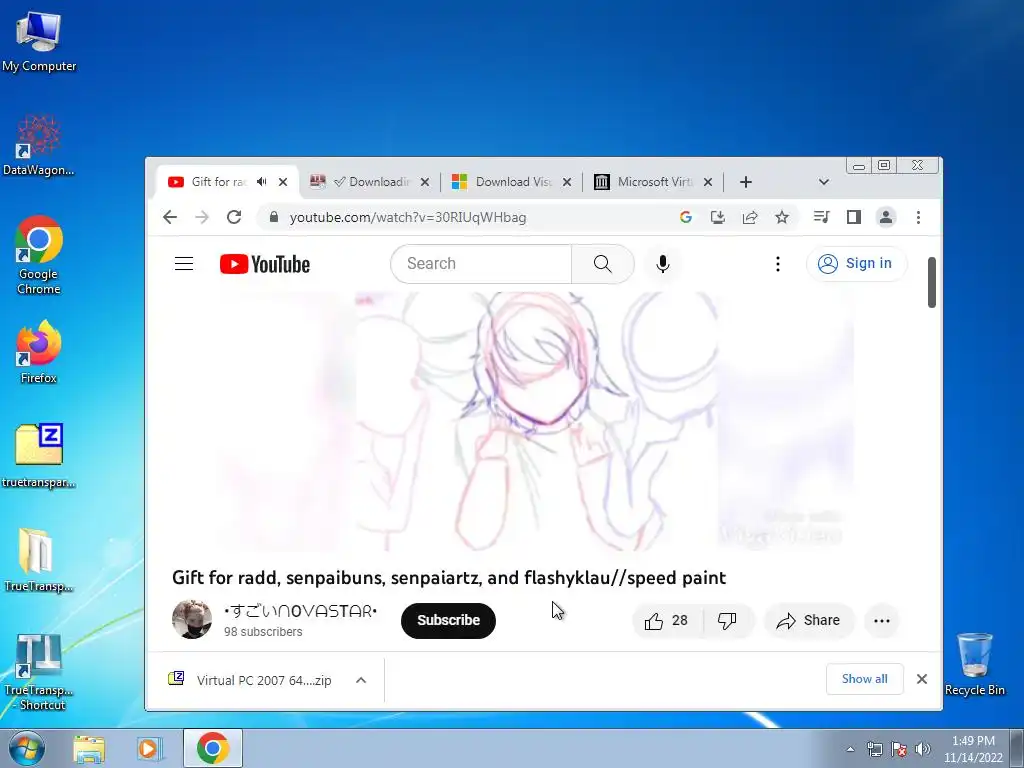
Task: Close the Downloading tab
Action: point(424,182)
